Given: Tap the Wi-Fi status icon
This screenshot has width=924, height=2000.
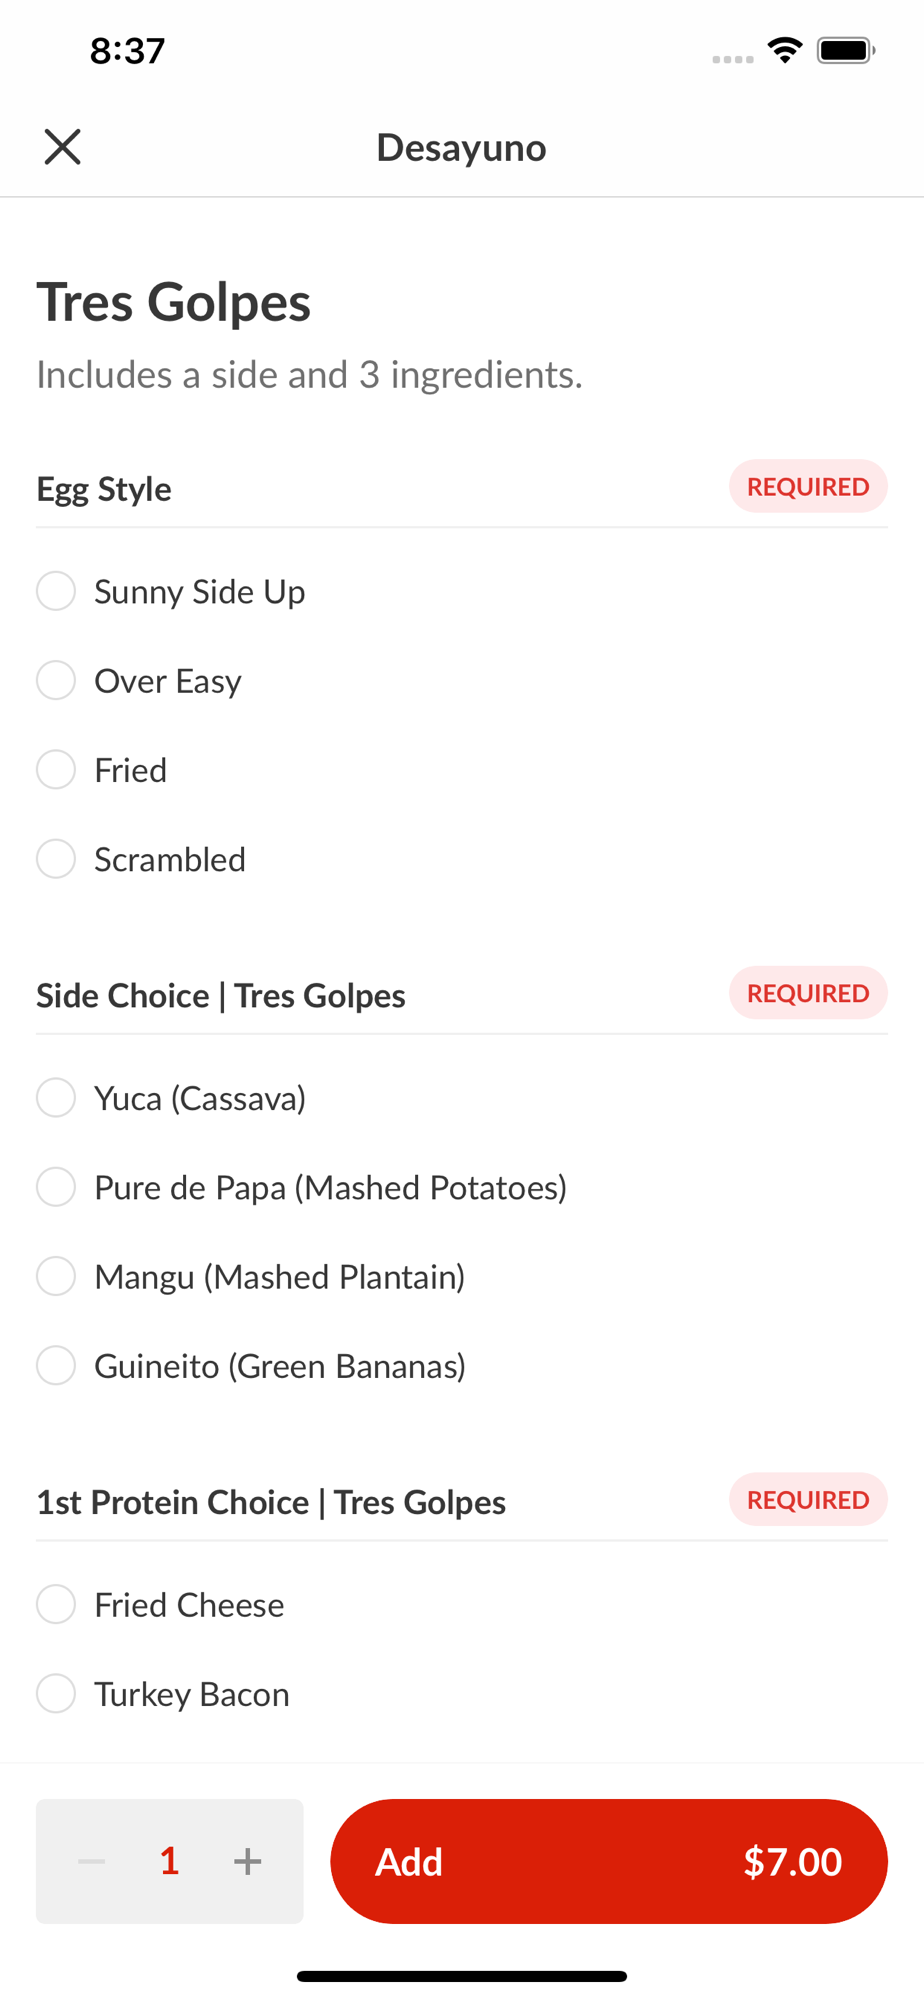Looking at the screenshot, I should coord(785,50).
